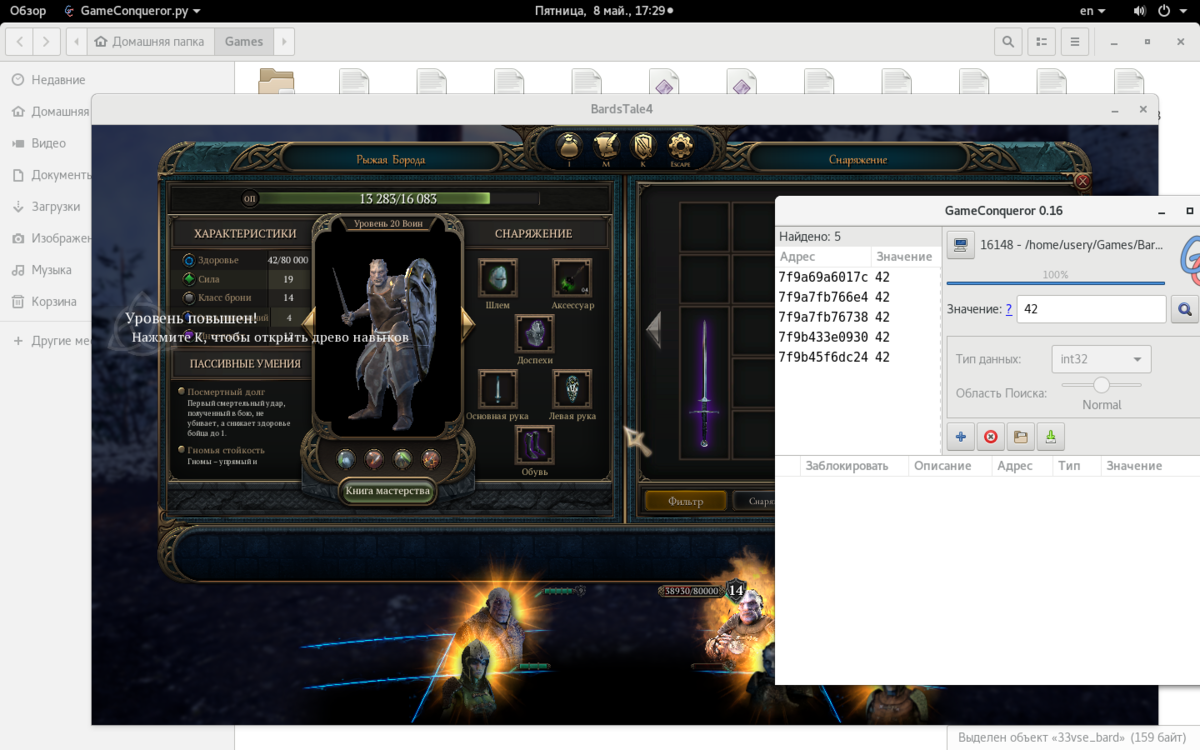
Task: Select address row 7f9b45f6dc24
Action: (x=858, y=357)
